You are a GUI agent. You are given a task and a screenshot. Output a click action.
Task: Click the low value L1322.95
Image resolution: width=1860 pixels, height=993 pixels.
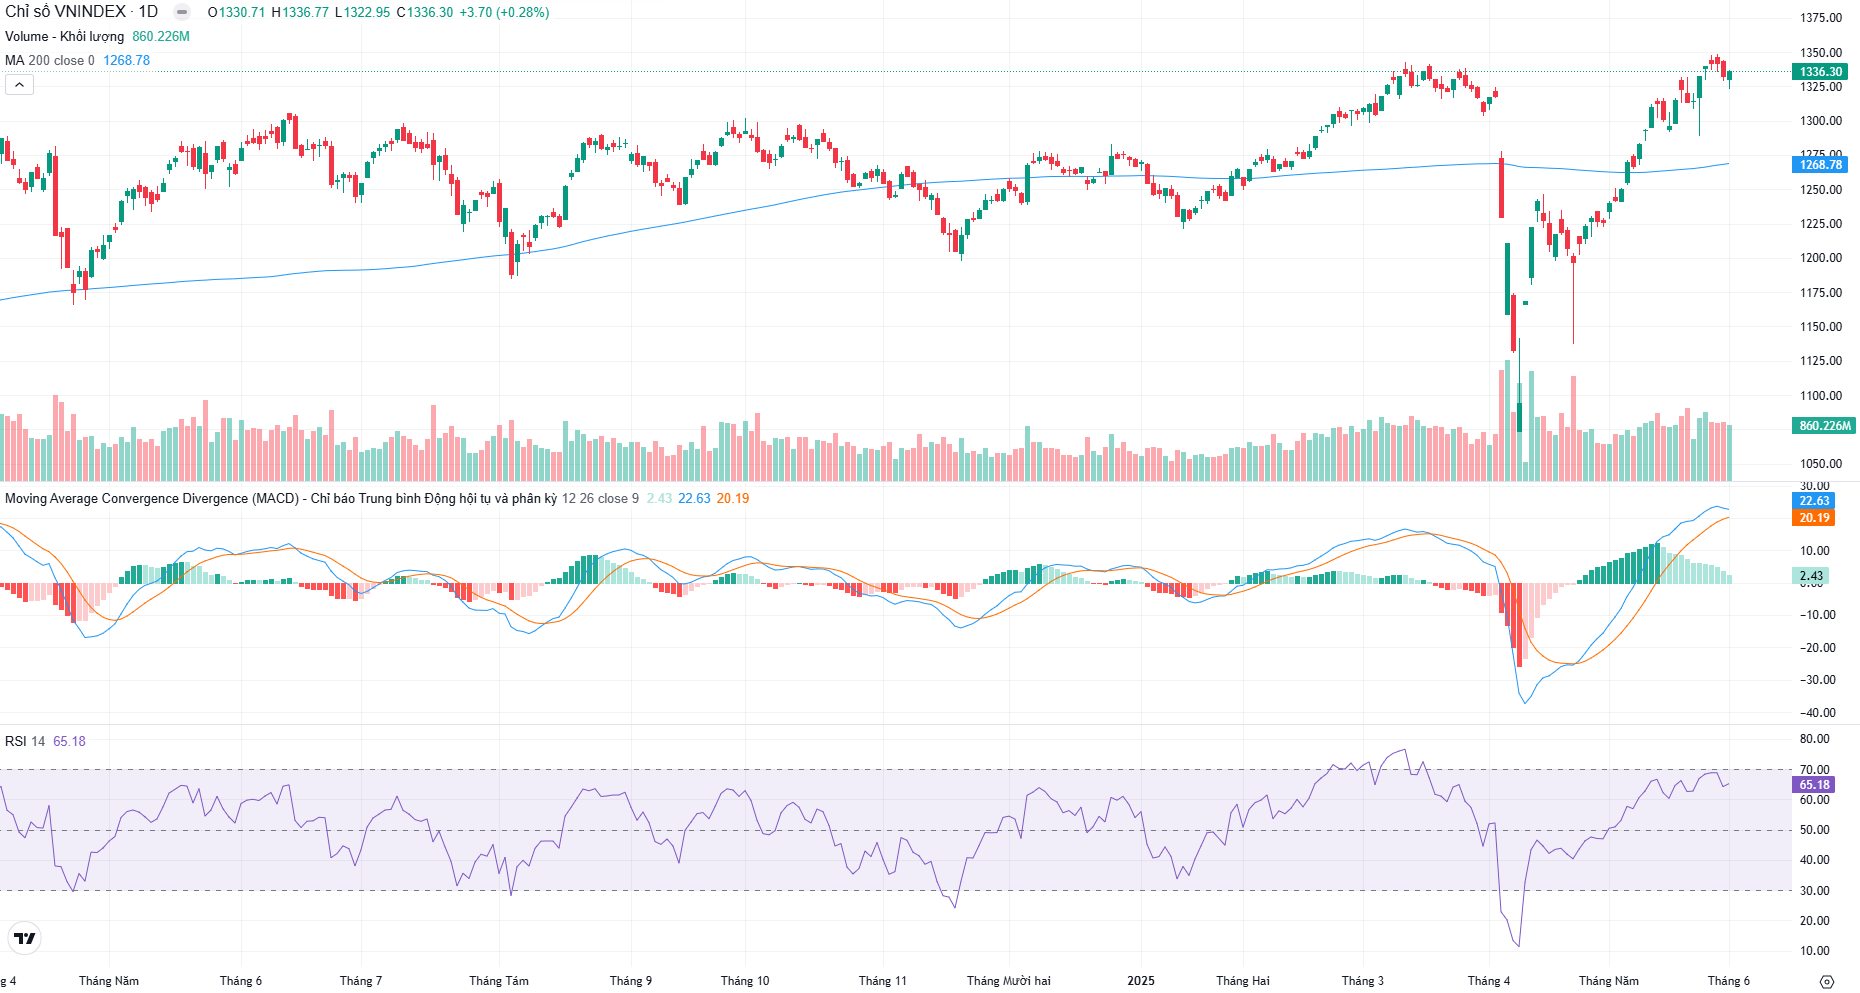362,12
